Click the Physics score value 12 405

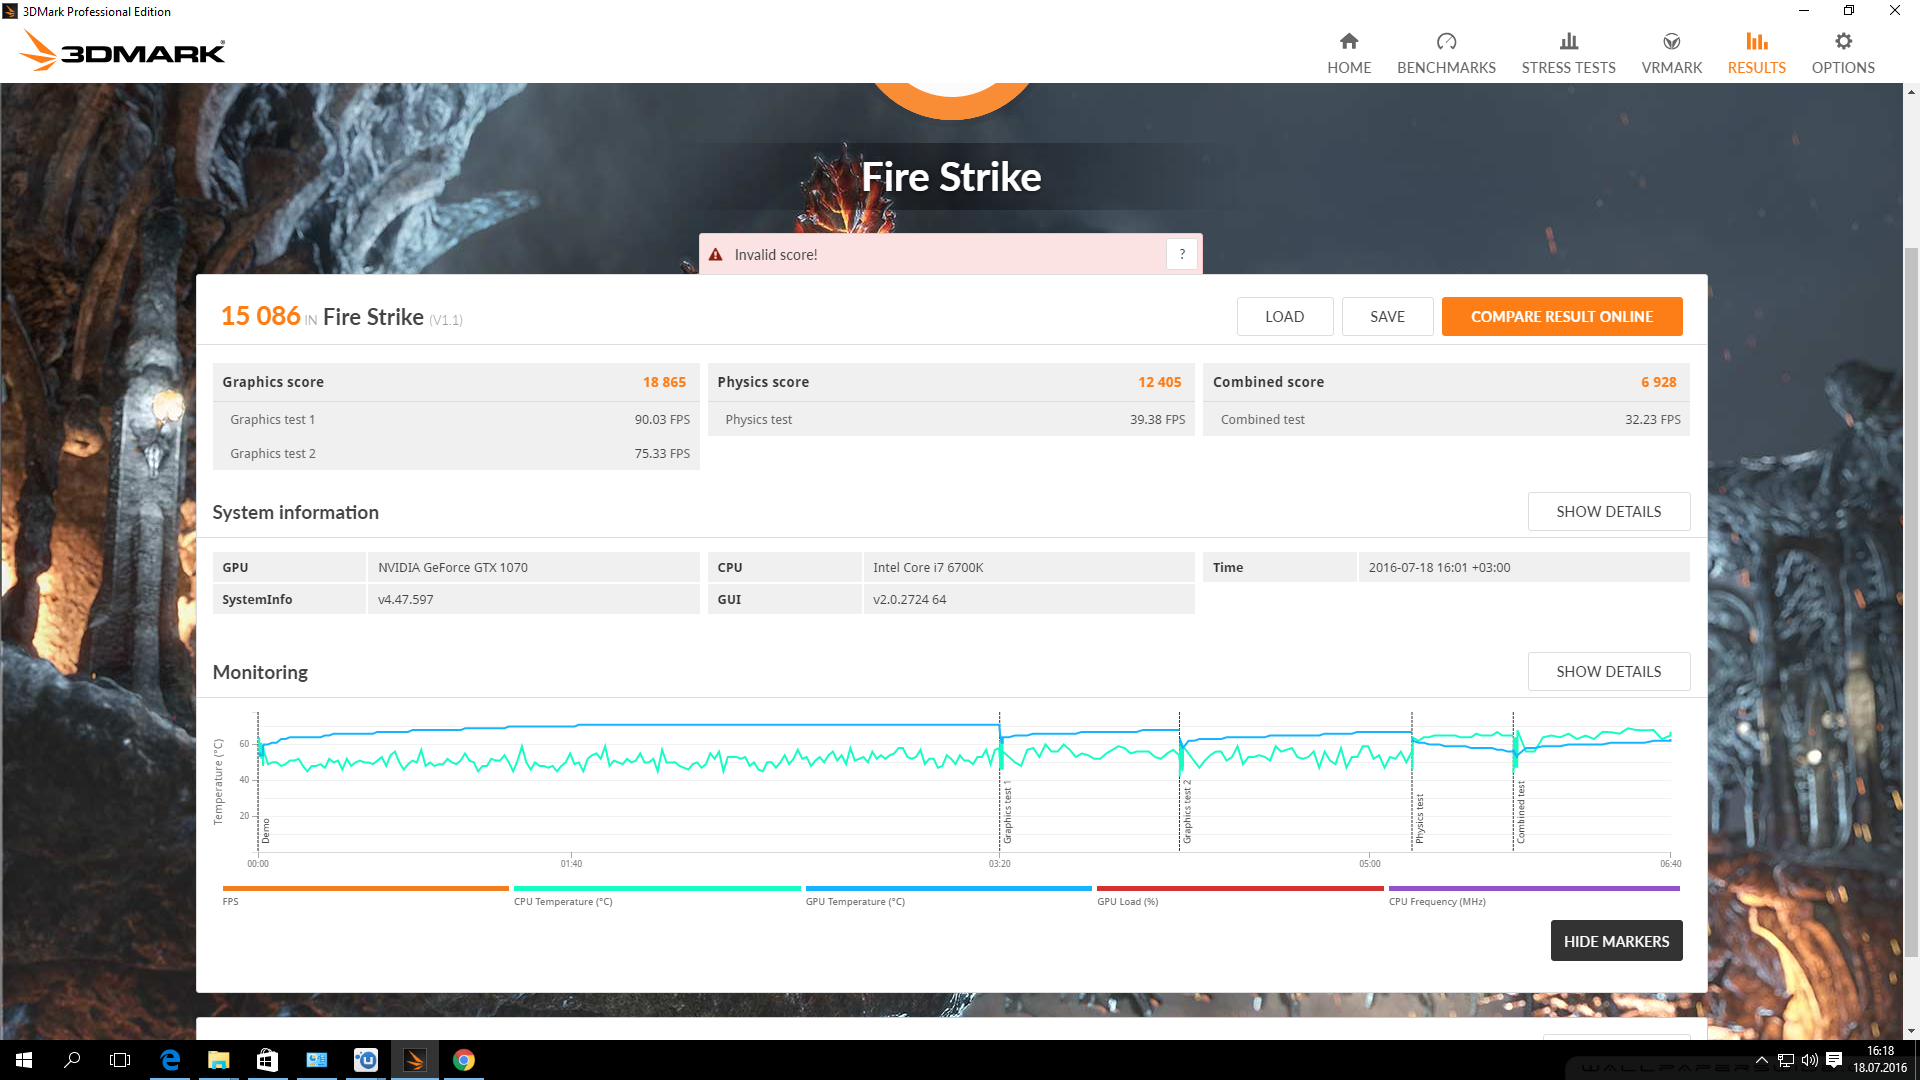(x=1159, y=382)
